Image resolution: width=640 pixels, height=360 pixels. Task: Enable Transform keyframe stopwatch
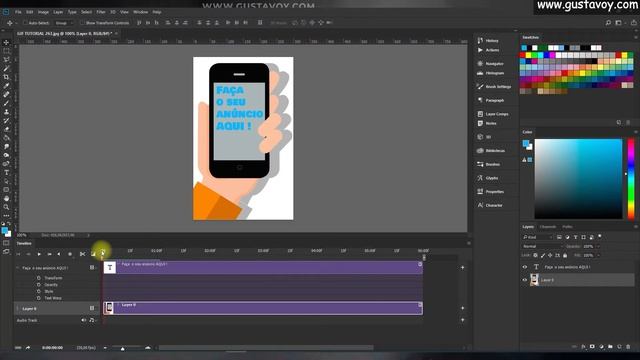click(39, 278)
